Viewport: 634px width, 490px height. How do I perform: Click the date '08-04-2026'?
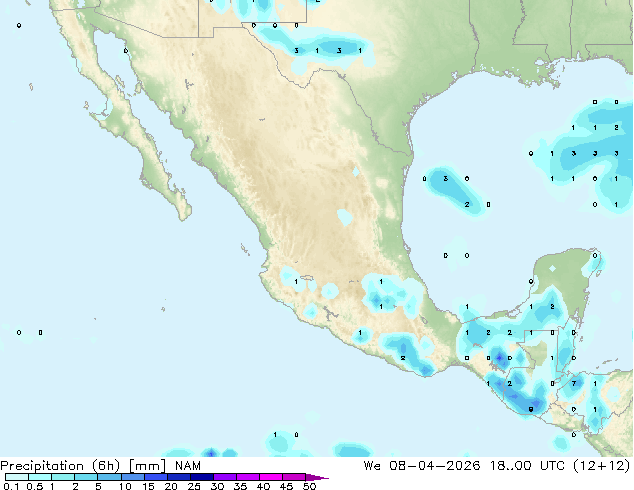point(435,466)
